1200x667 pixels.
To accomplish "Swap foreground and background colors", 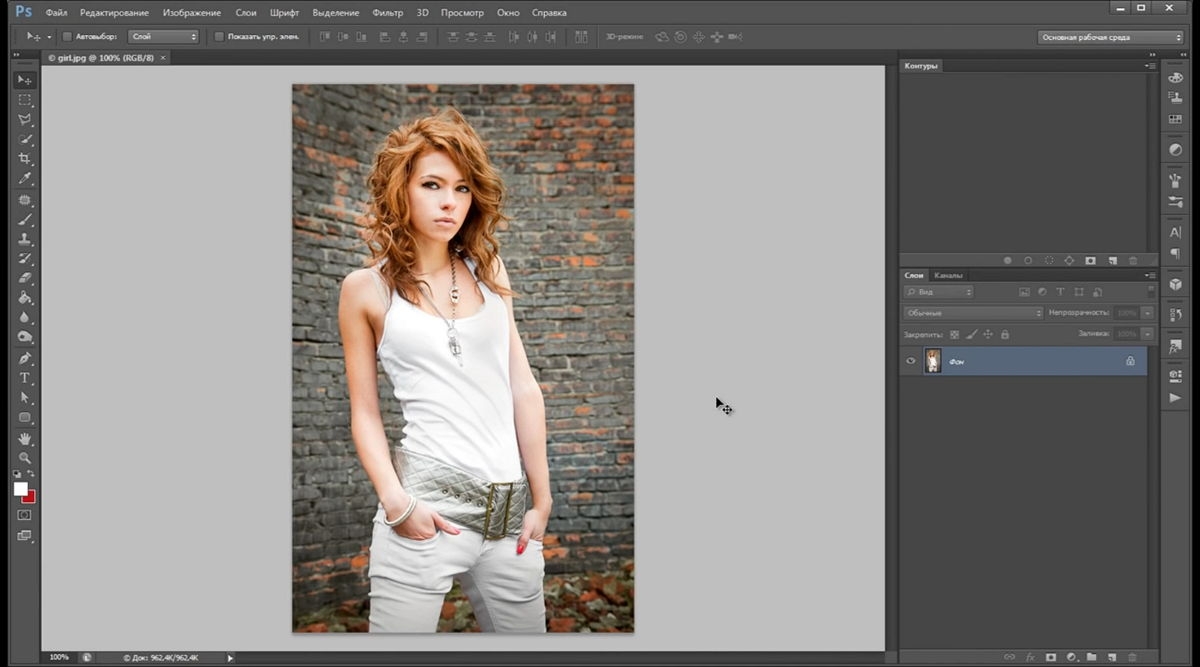I will click(31, 474).
